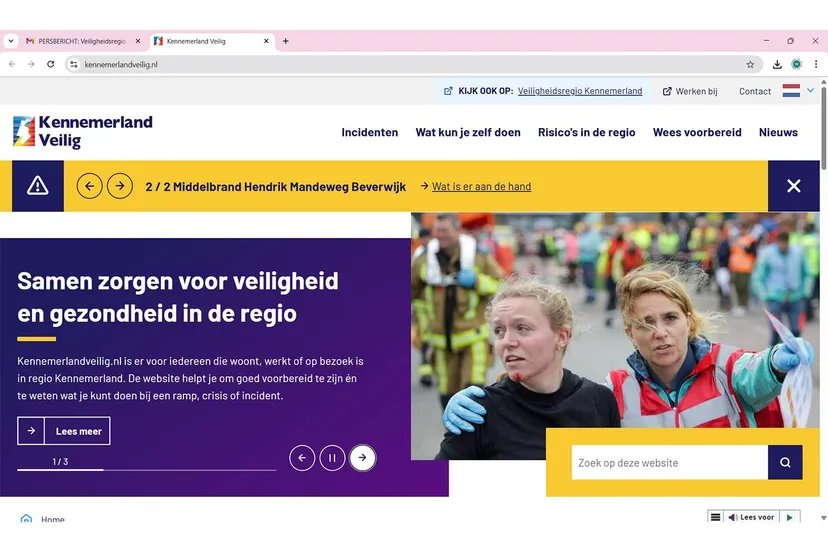Image resolution: width=828 pixels, height=552 pixels.
Task: Pause the hero slideshow
Action: point(332,458)
